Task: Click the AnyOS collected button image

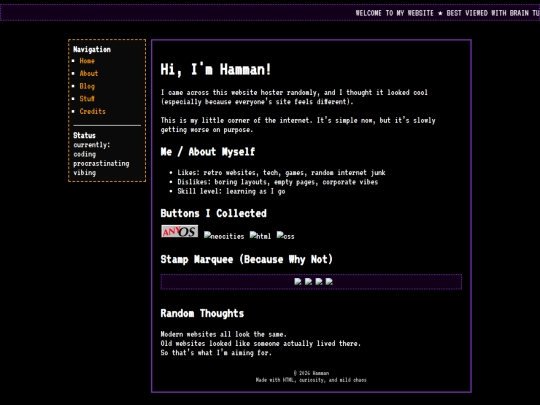Action: tap(179, 231)
